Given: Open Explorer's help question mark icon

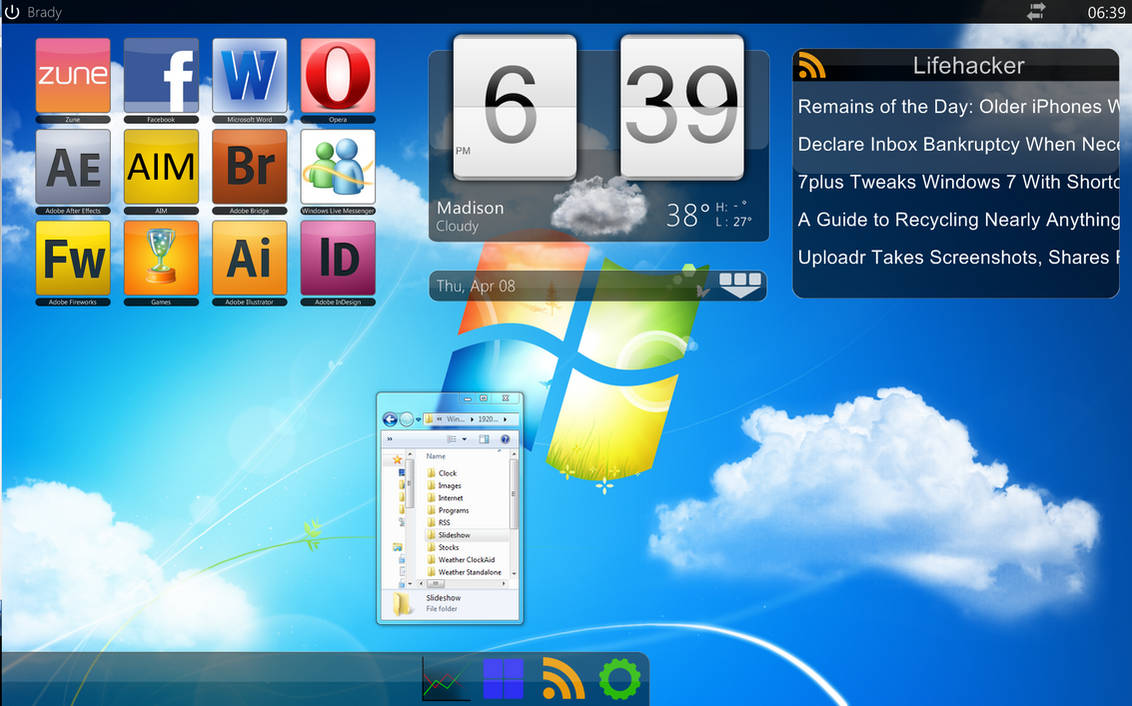Looking at the screenshot, I should (x=505, y=439).
